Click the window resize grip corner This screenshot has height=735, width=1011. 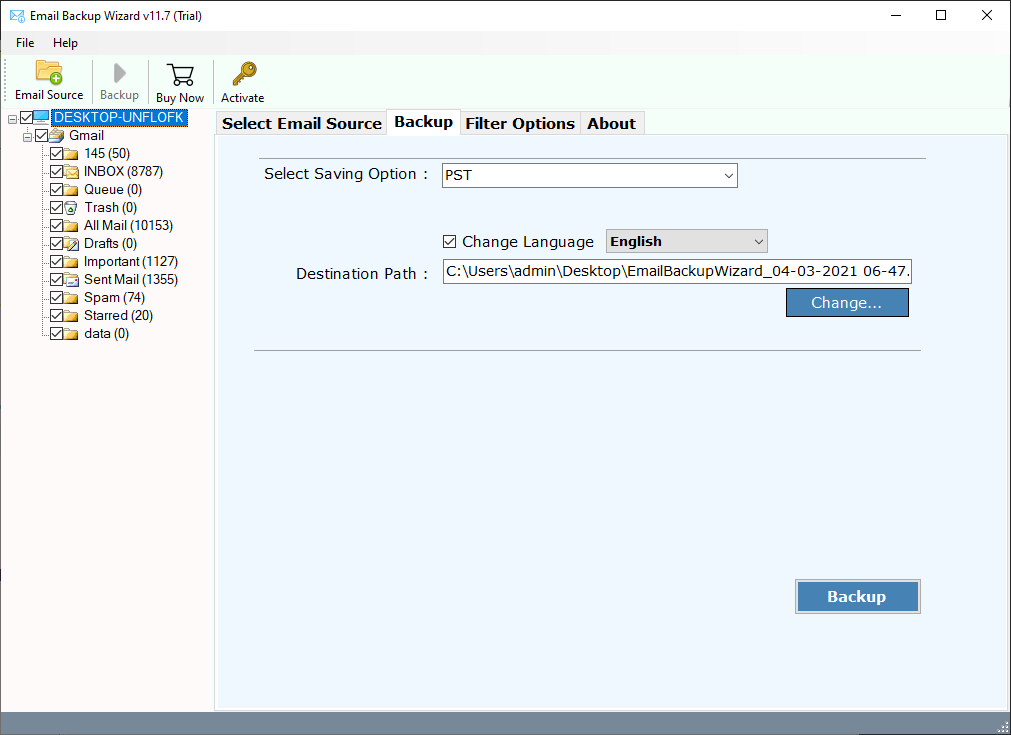click(1003, 727)
